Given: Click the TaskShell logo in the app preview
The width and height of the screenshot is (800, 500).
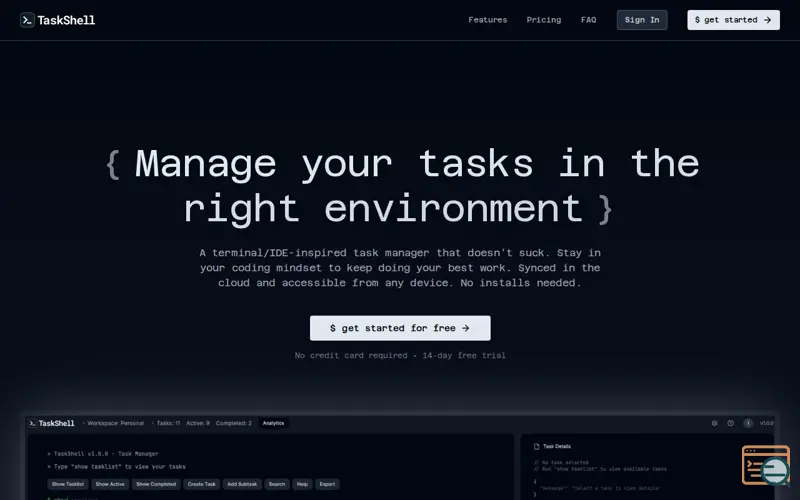Looking at the screenshot, I should [52, 423].
